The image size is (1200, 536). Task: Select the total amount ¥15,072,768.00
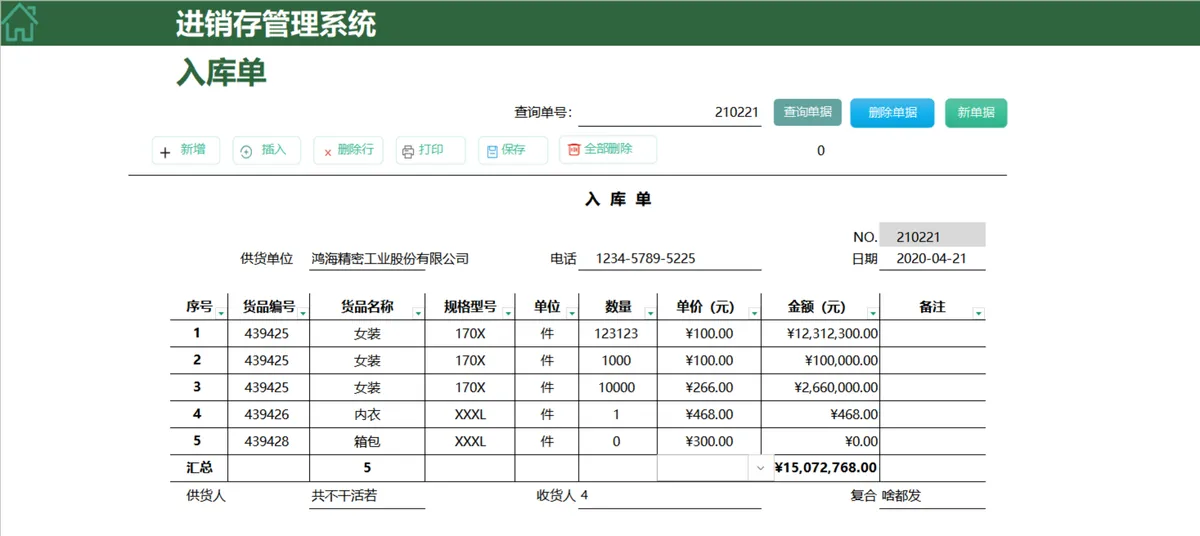[x=826, y=468]
